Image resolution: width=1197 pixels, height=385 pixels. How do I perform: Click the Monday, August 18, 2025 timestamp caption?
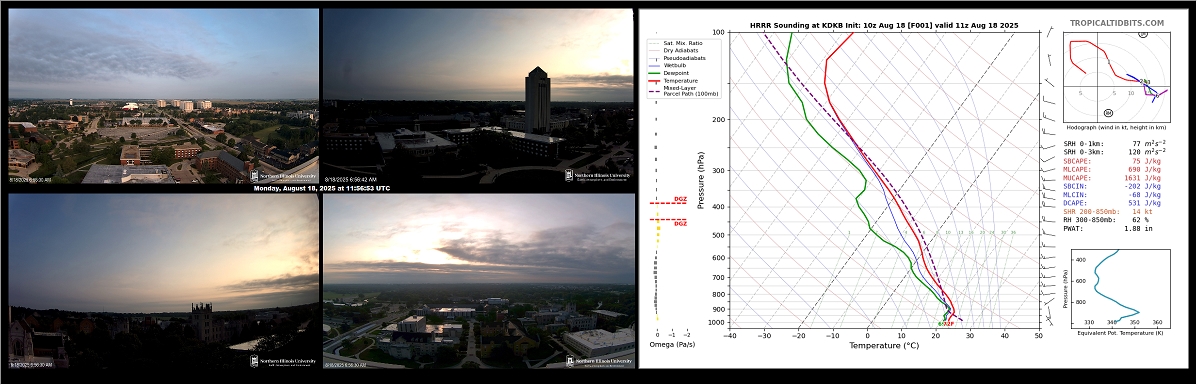click(x=321, y=188)
